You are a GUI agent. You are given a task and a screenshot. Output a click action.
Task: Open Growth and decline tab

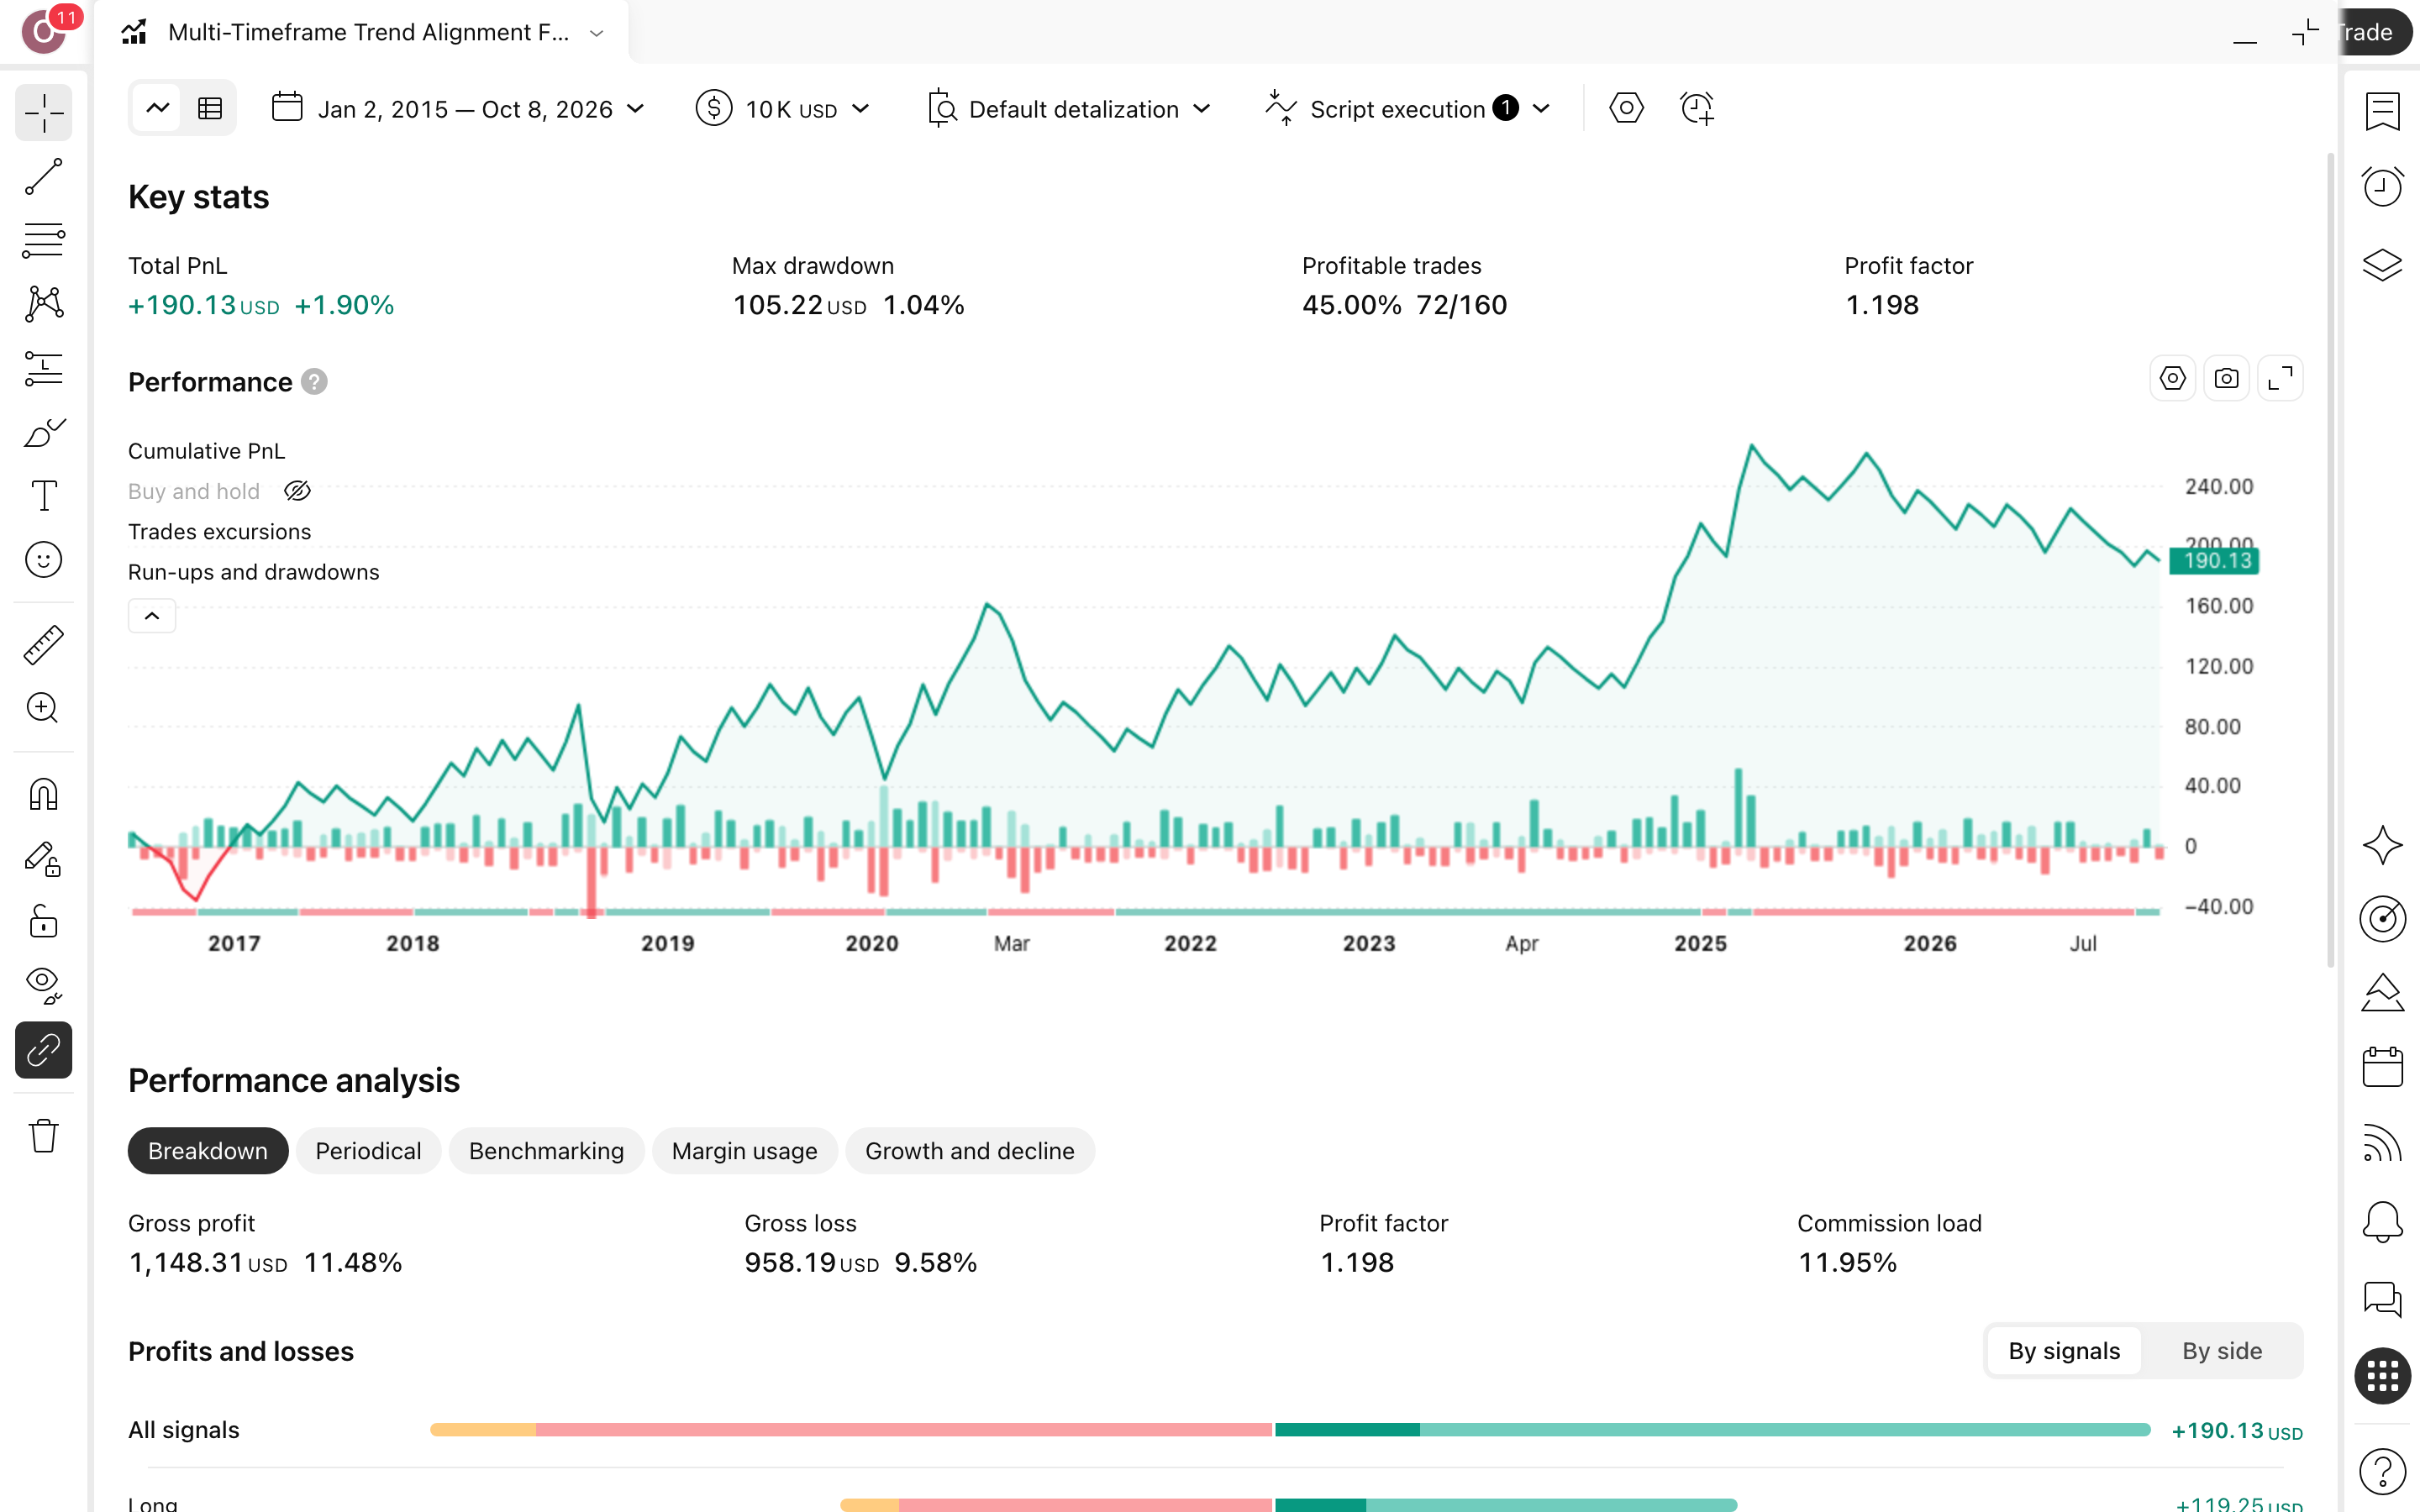coord(970,1151)
